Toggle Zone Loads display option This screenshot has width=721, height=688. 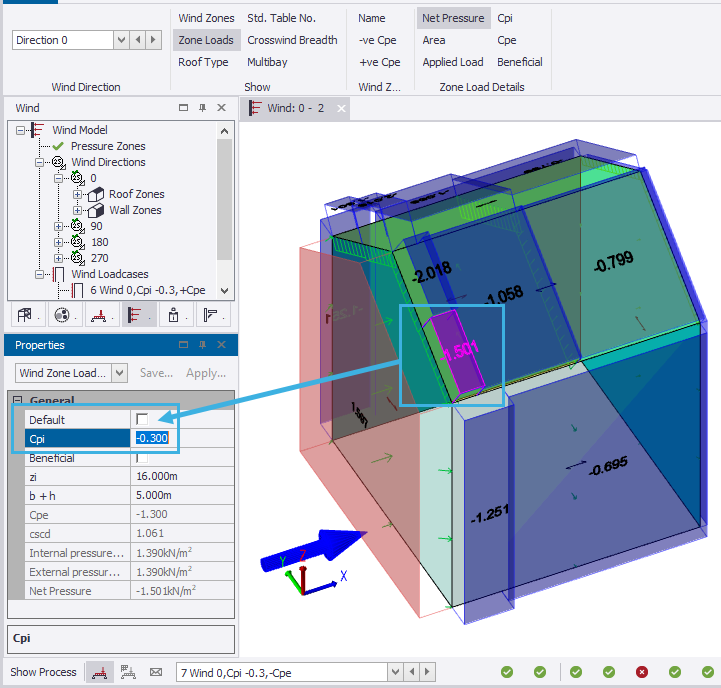205,40
